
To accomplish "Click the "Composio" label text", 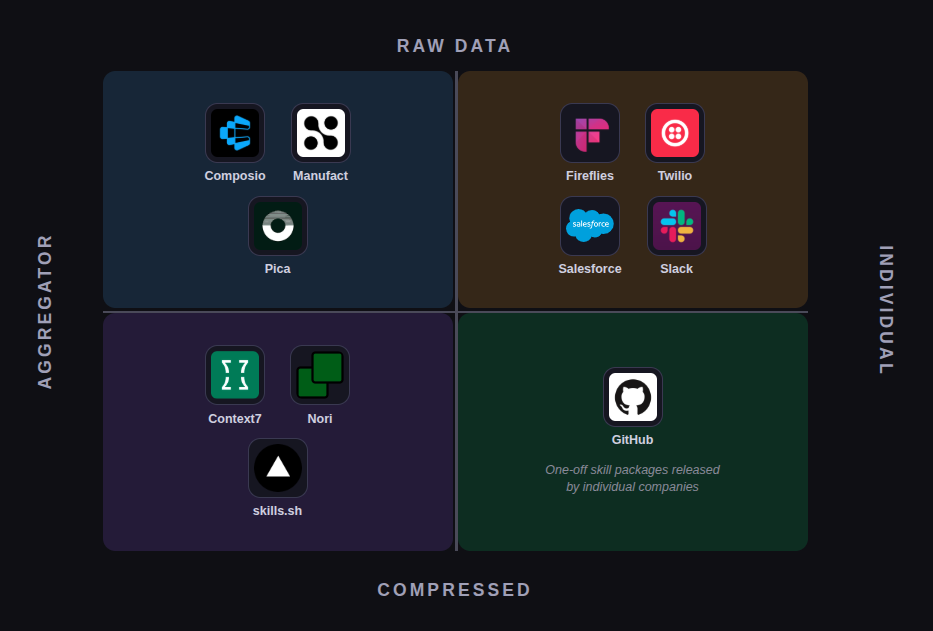I will click(235, 176).
